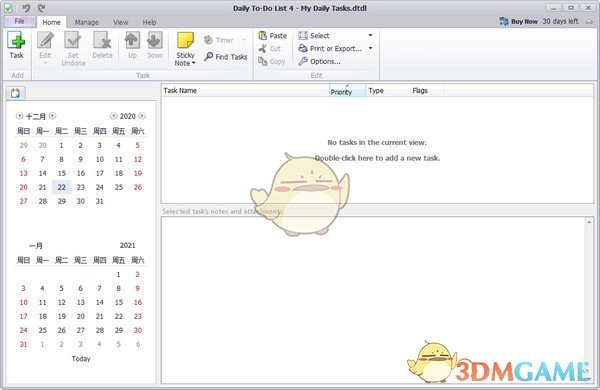This screenshot has width=600, height=390.
Task: Click the Timer clock icon
Action: [208, 39]
